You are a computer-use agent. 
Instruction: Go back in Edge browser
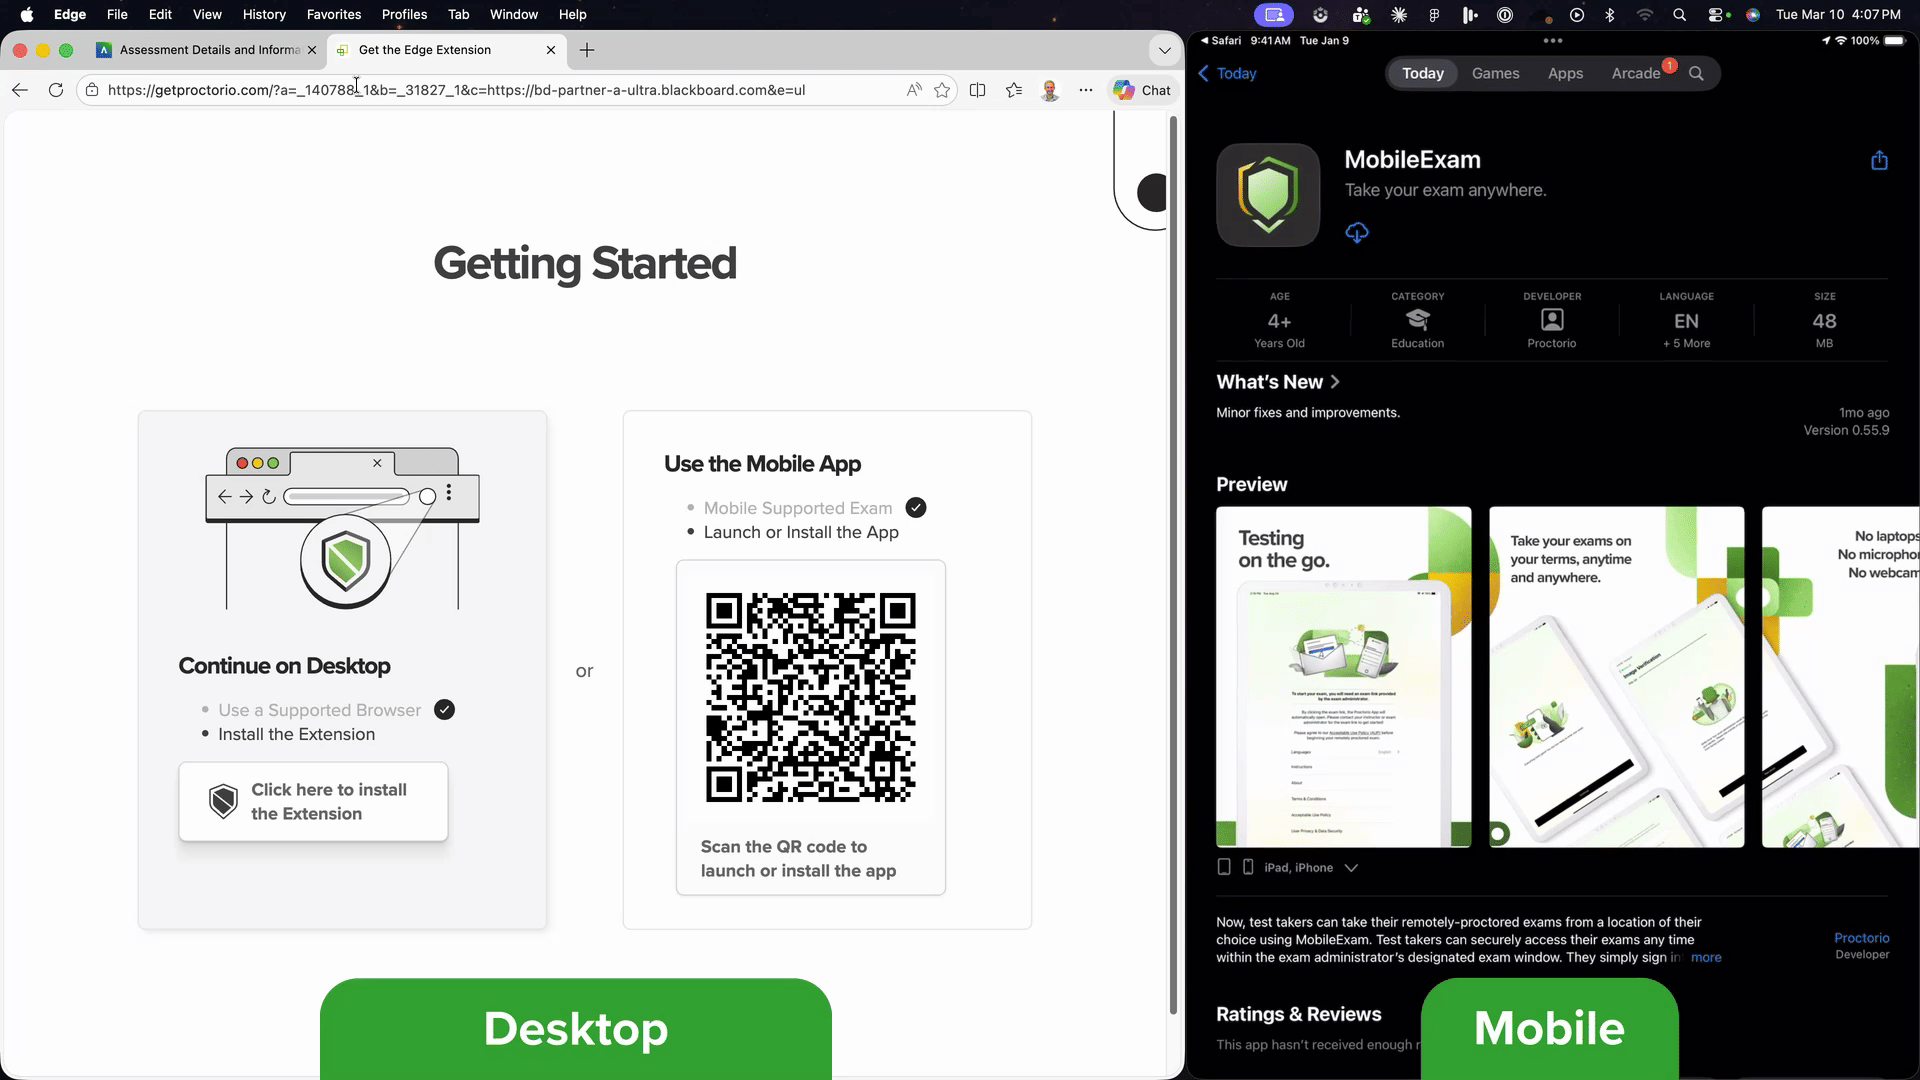[20, 90]
